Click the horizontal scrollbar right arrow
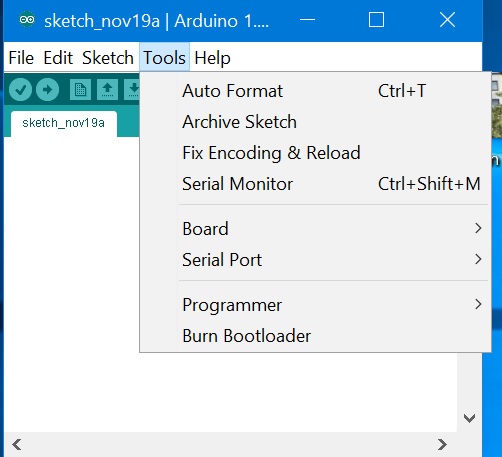 (442, 444)
